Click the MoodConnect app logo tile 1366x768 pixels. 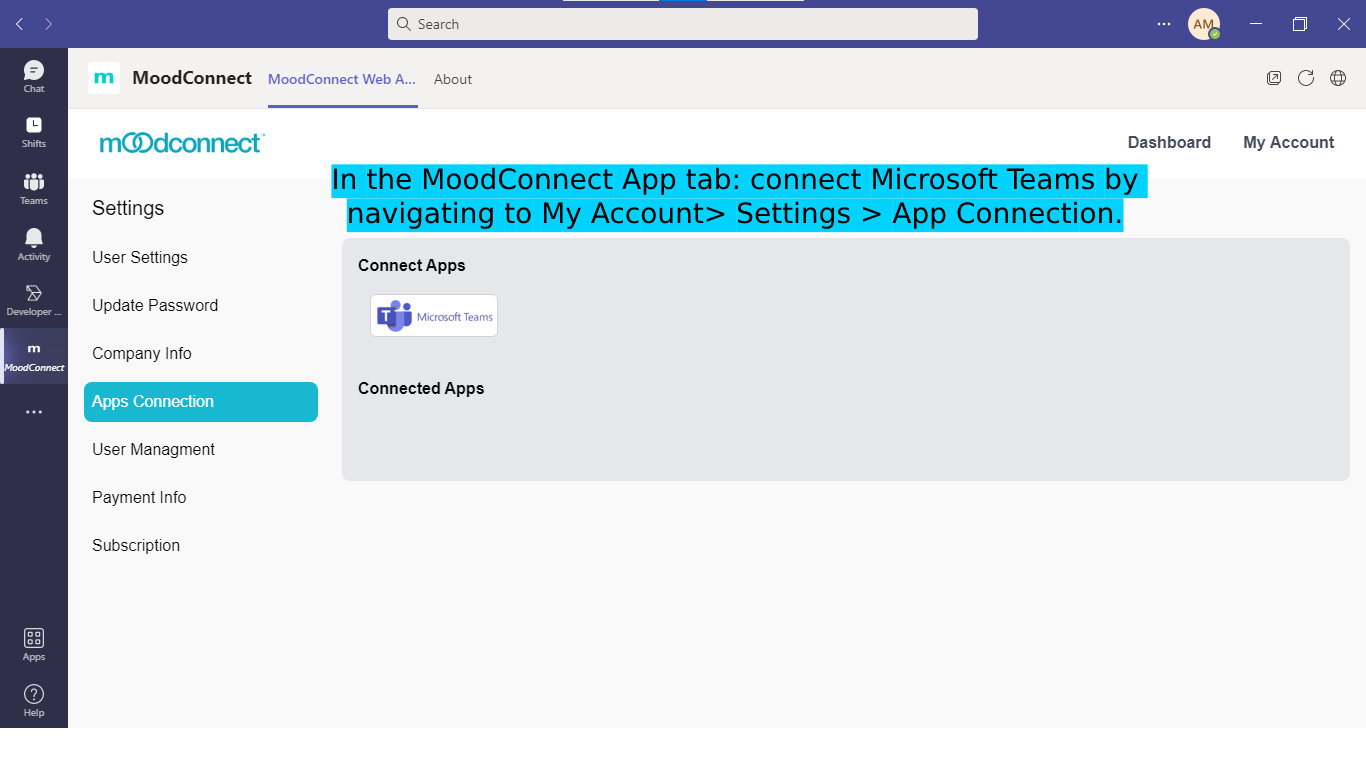[104, 78]
